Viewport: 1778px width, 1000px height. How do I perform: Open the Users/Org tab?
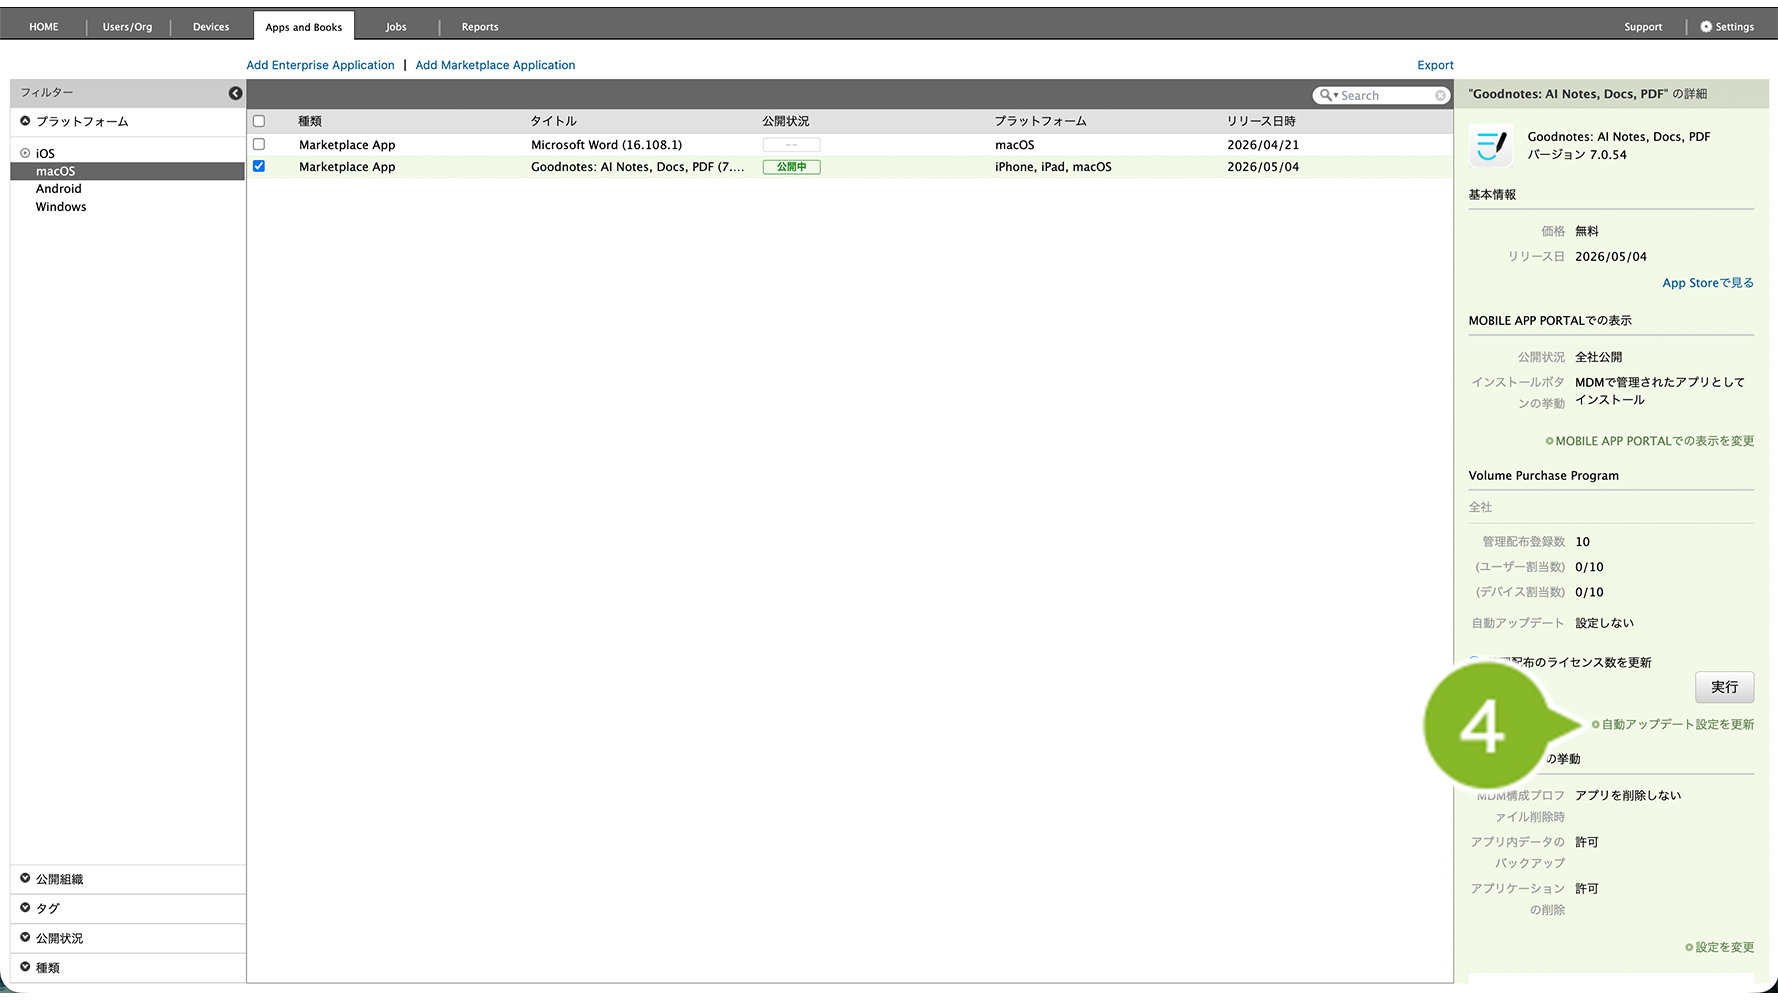128,27
